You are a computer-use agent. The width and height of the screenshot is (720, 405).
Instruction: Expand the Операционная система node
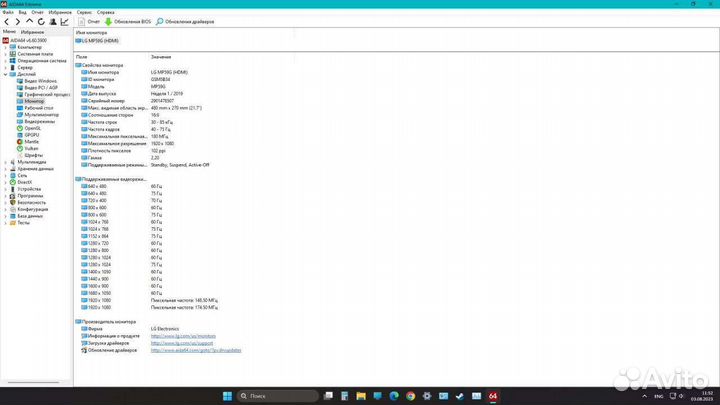point(6,61)
